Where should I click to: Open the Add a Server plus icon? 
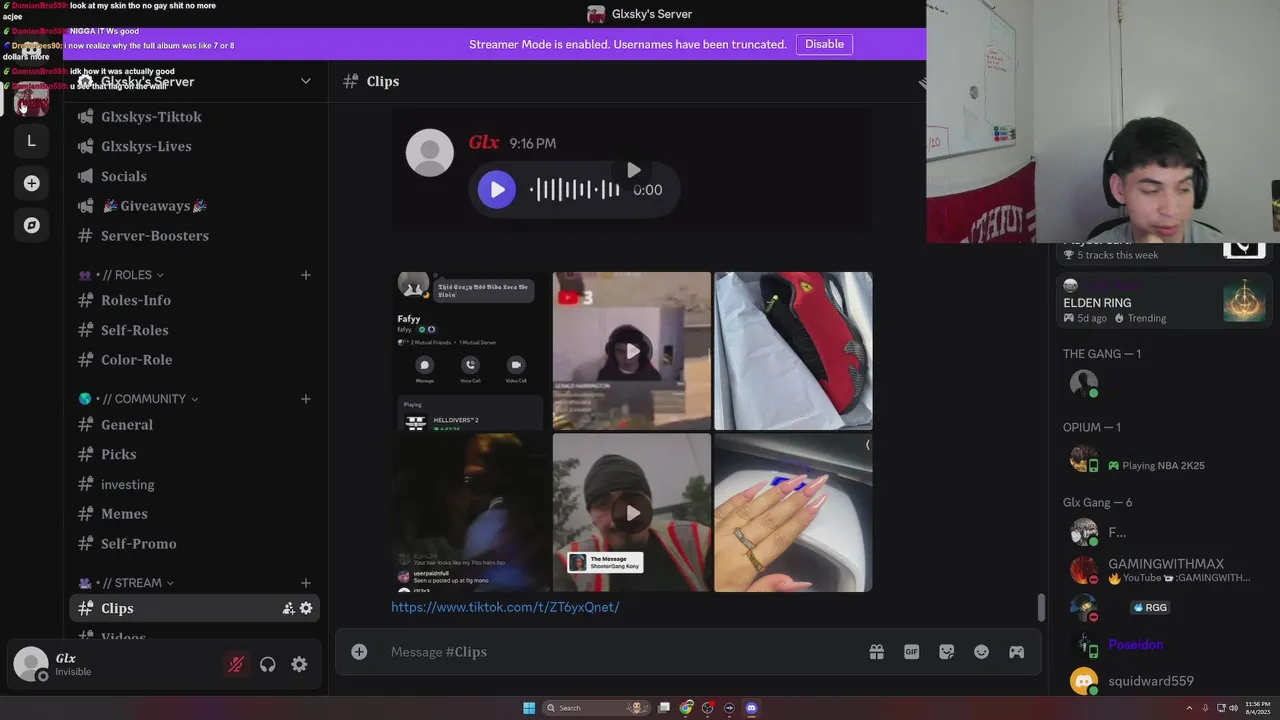31,183
